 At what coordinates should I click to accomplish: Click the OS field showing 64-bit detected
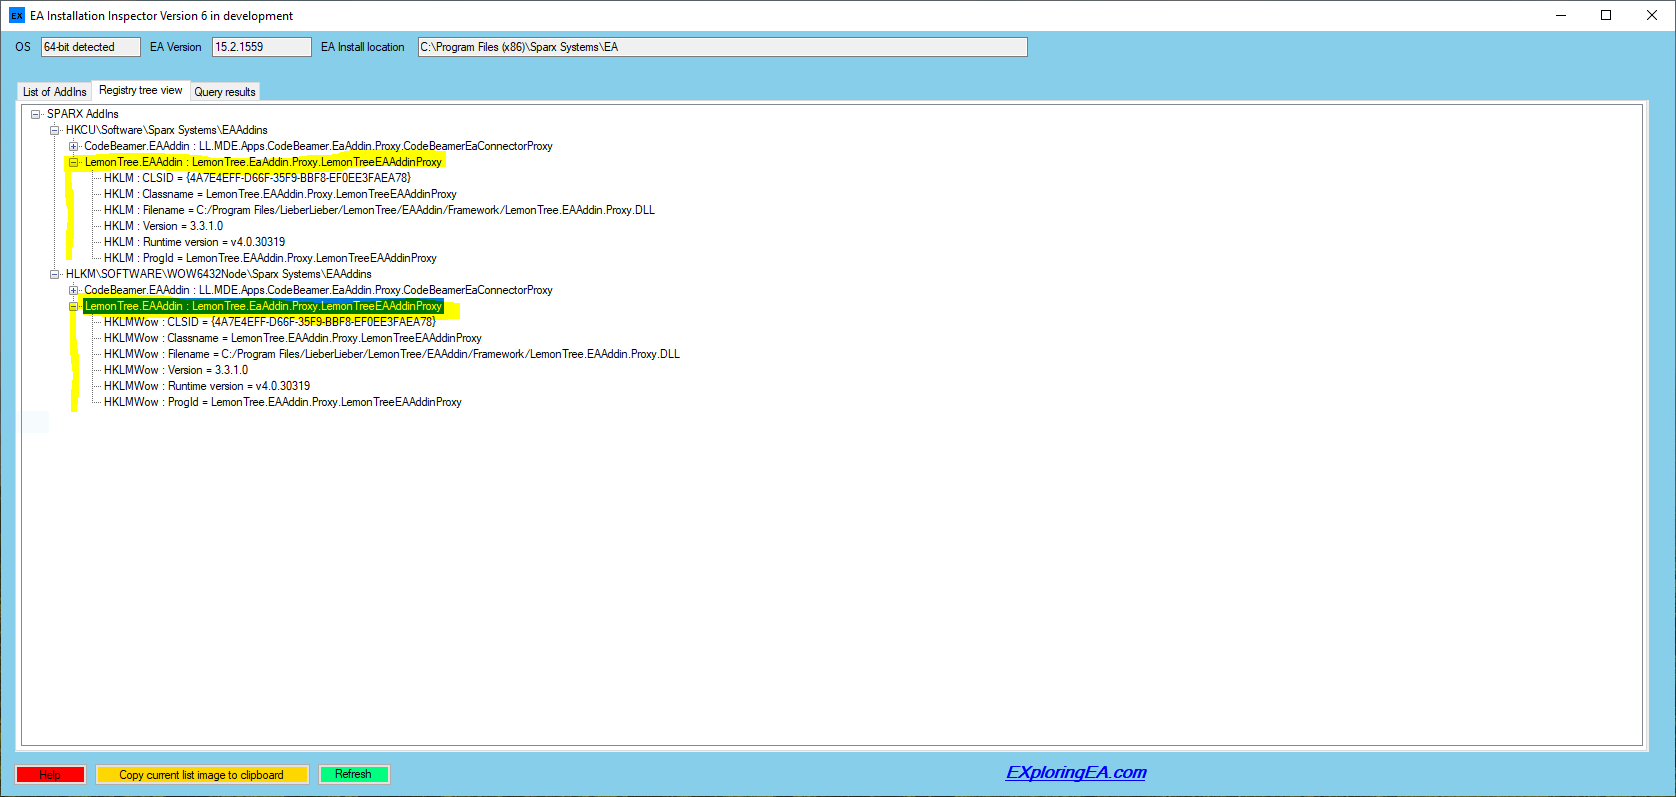tap(90, 47)
